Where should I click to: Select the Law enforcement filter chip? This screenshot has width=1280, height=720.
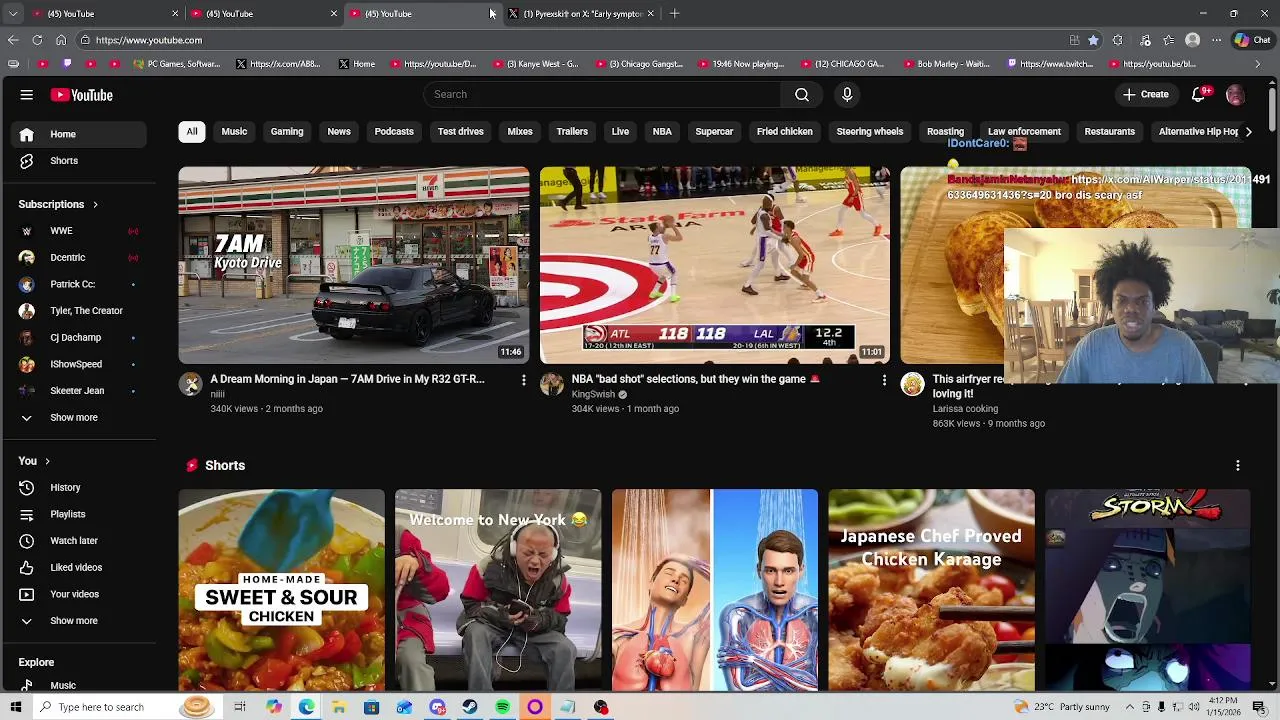1024,131
